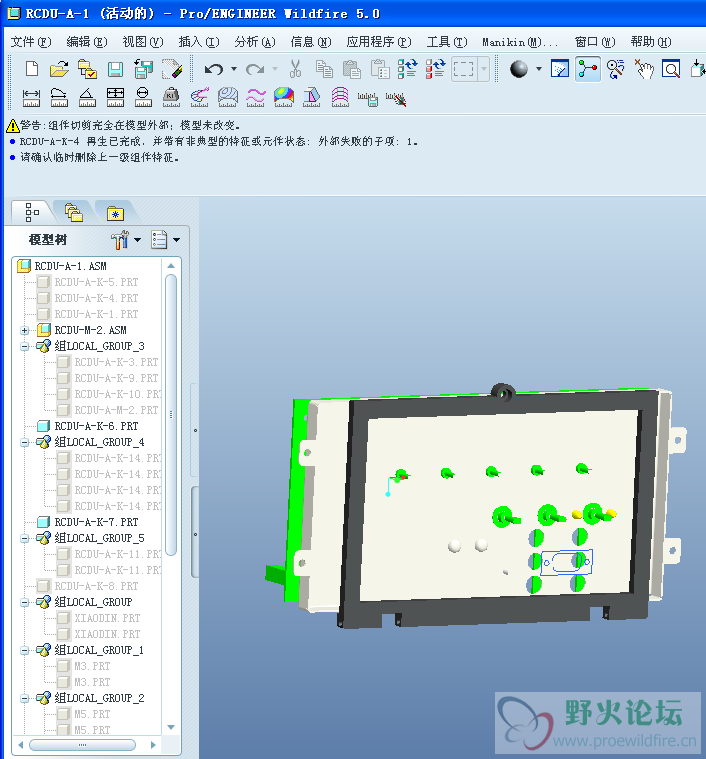The image size is (706, 759).
Task: Click model tree vertical scrollbar down arrow
Action: [171, 728]
